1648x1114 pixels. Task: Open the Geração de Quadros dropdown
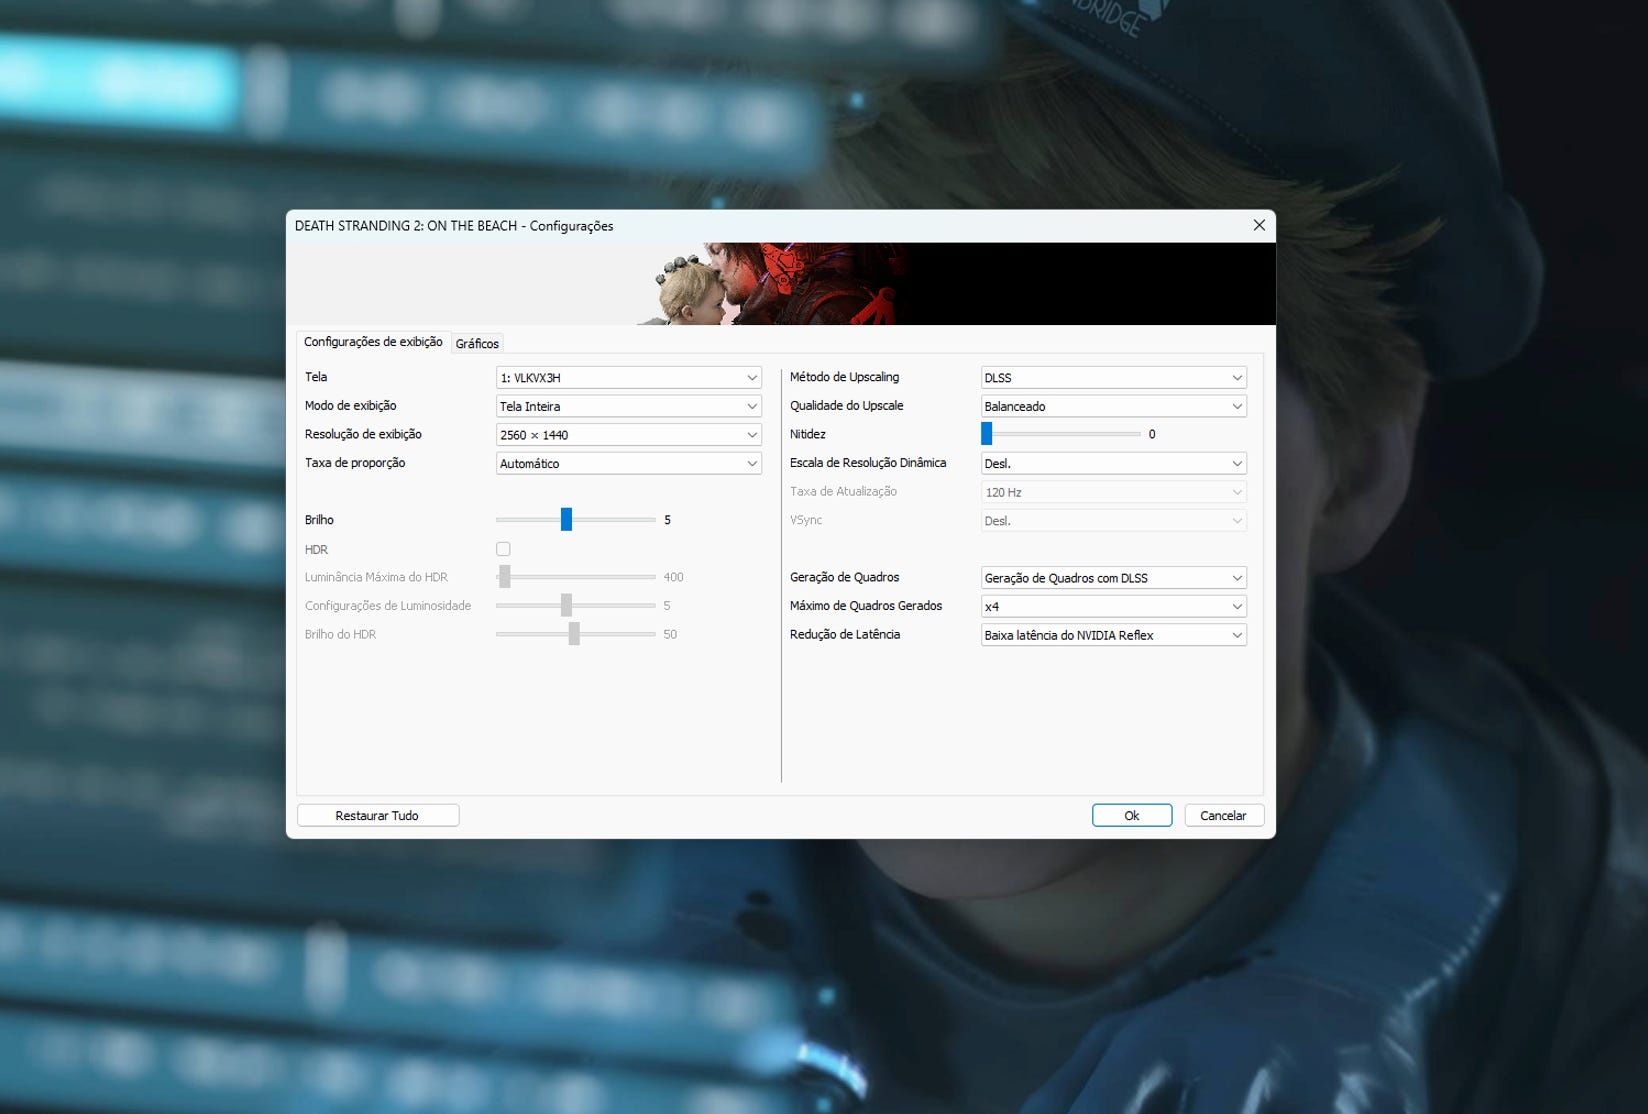[1114, 578]
